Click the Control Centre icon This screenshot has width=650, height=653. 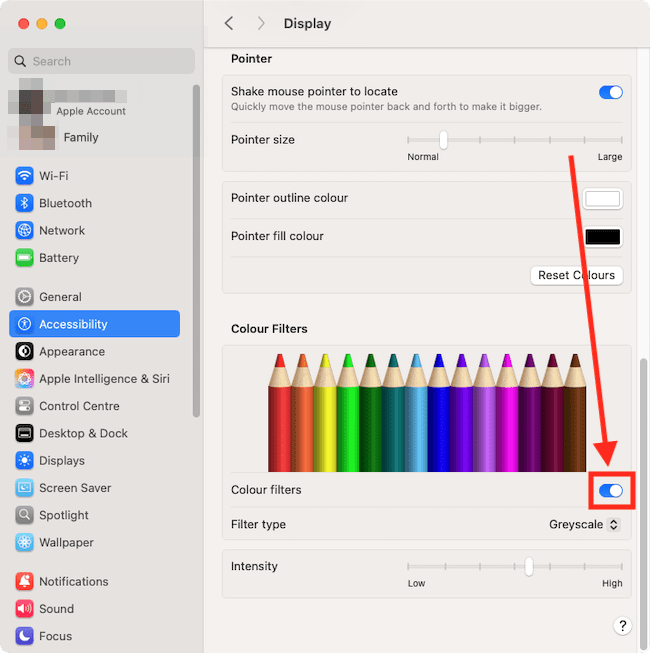click(25, 406)
